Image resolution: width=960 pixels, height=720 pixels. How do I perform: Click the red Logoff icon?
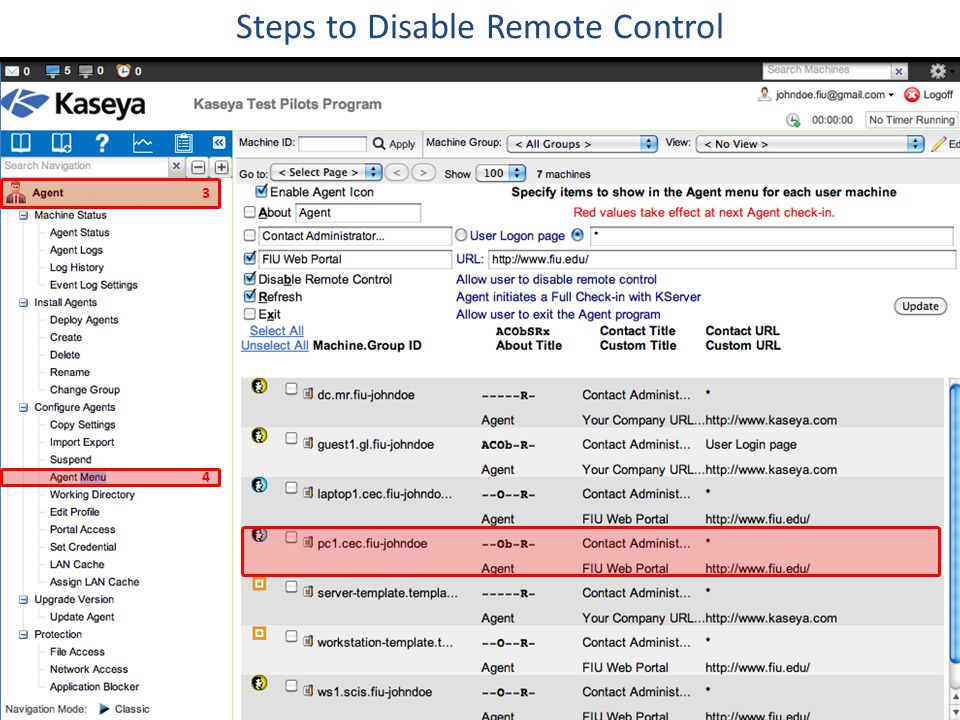tap(912, 95)
